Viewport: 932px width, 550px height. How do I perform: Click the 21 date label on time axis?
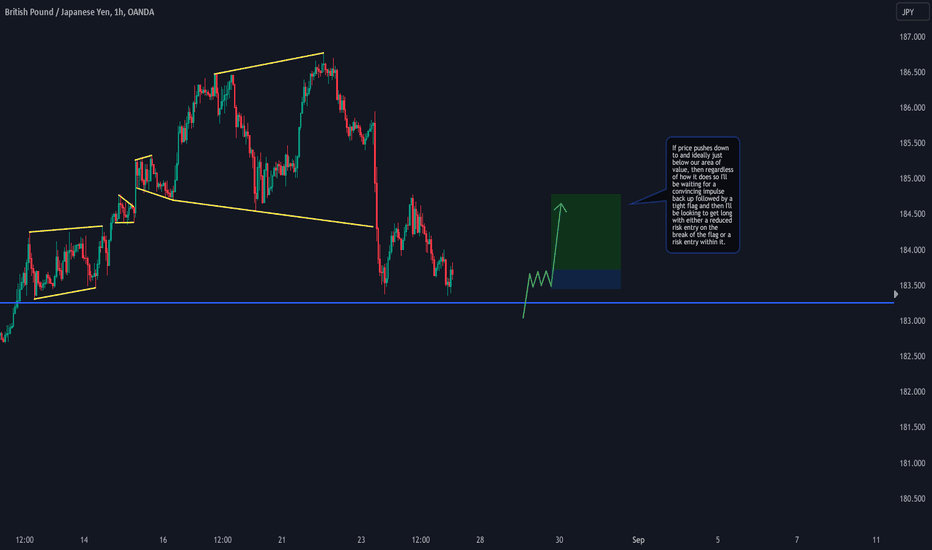point(282,540)
